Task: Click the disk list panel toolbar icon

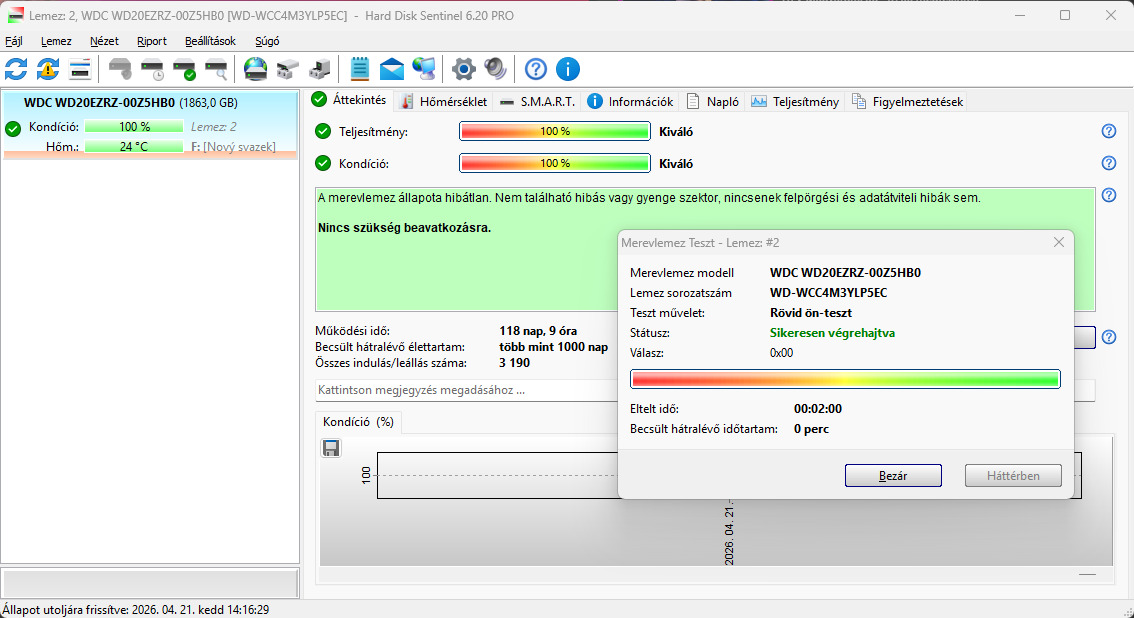Action: (x=80, y=69)
